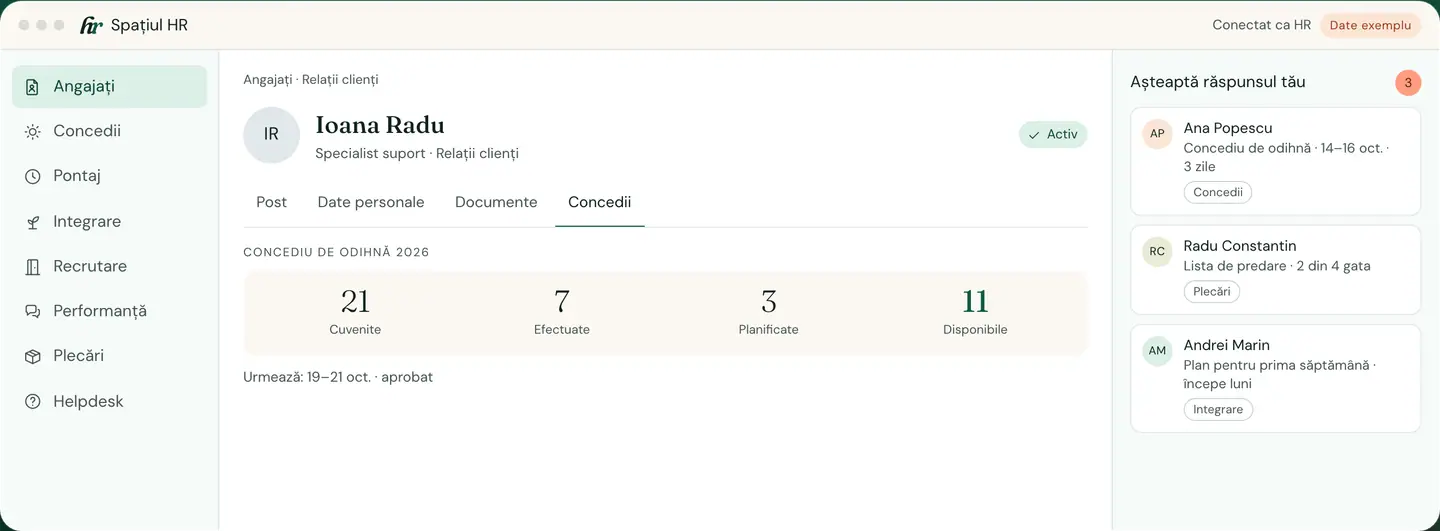This screenshot has width=1440, height=531.
Task: Go to Concedii label in sidebar
Action: pos(87,131)
